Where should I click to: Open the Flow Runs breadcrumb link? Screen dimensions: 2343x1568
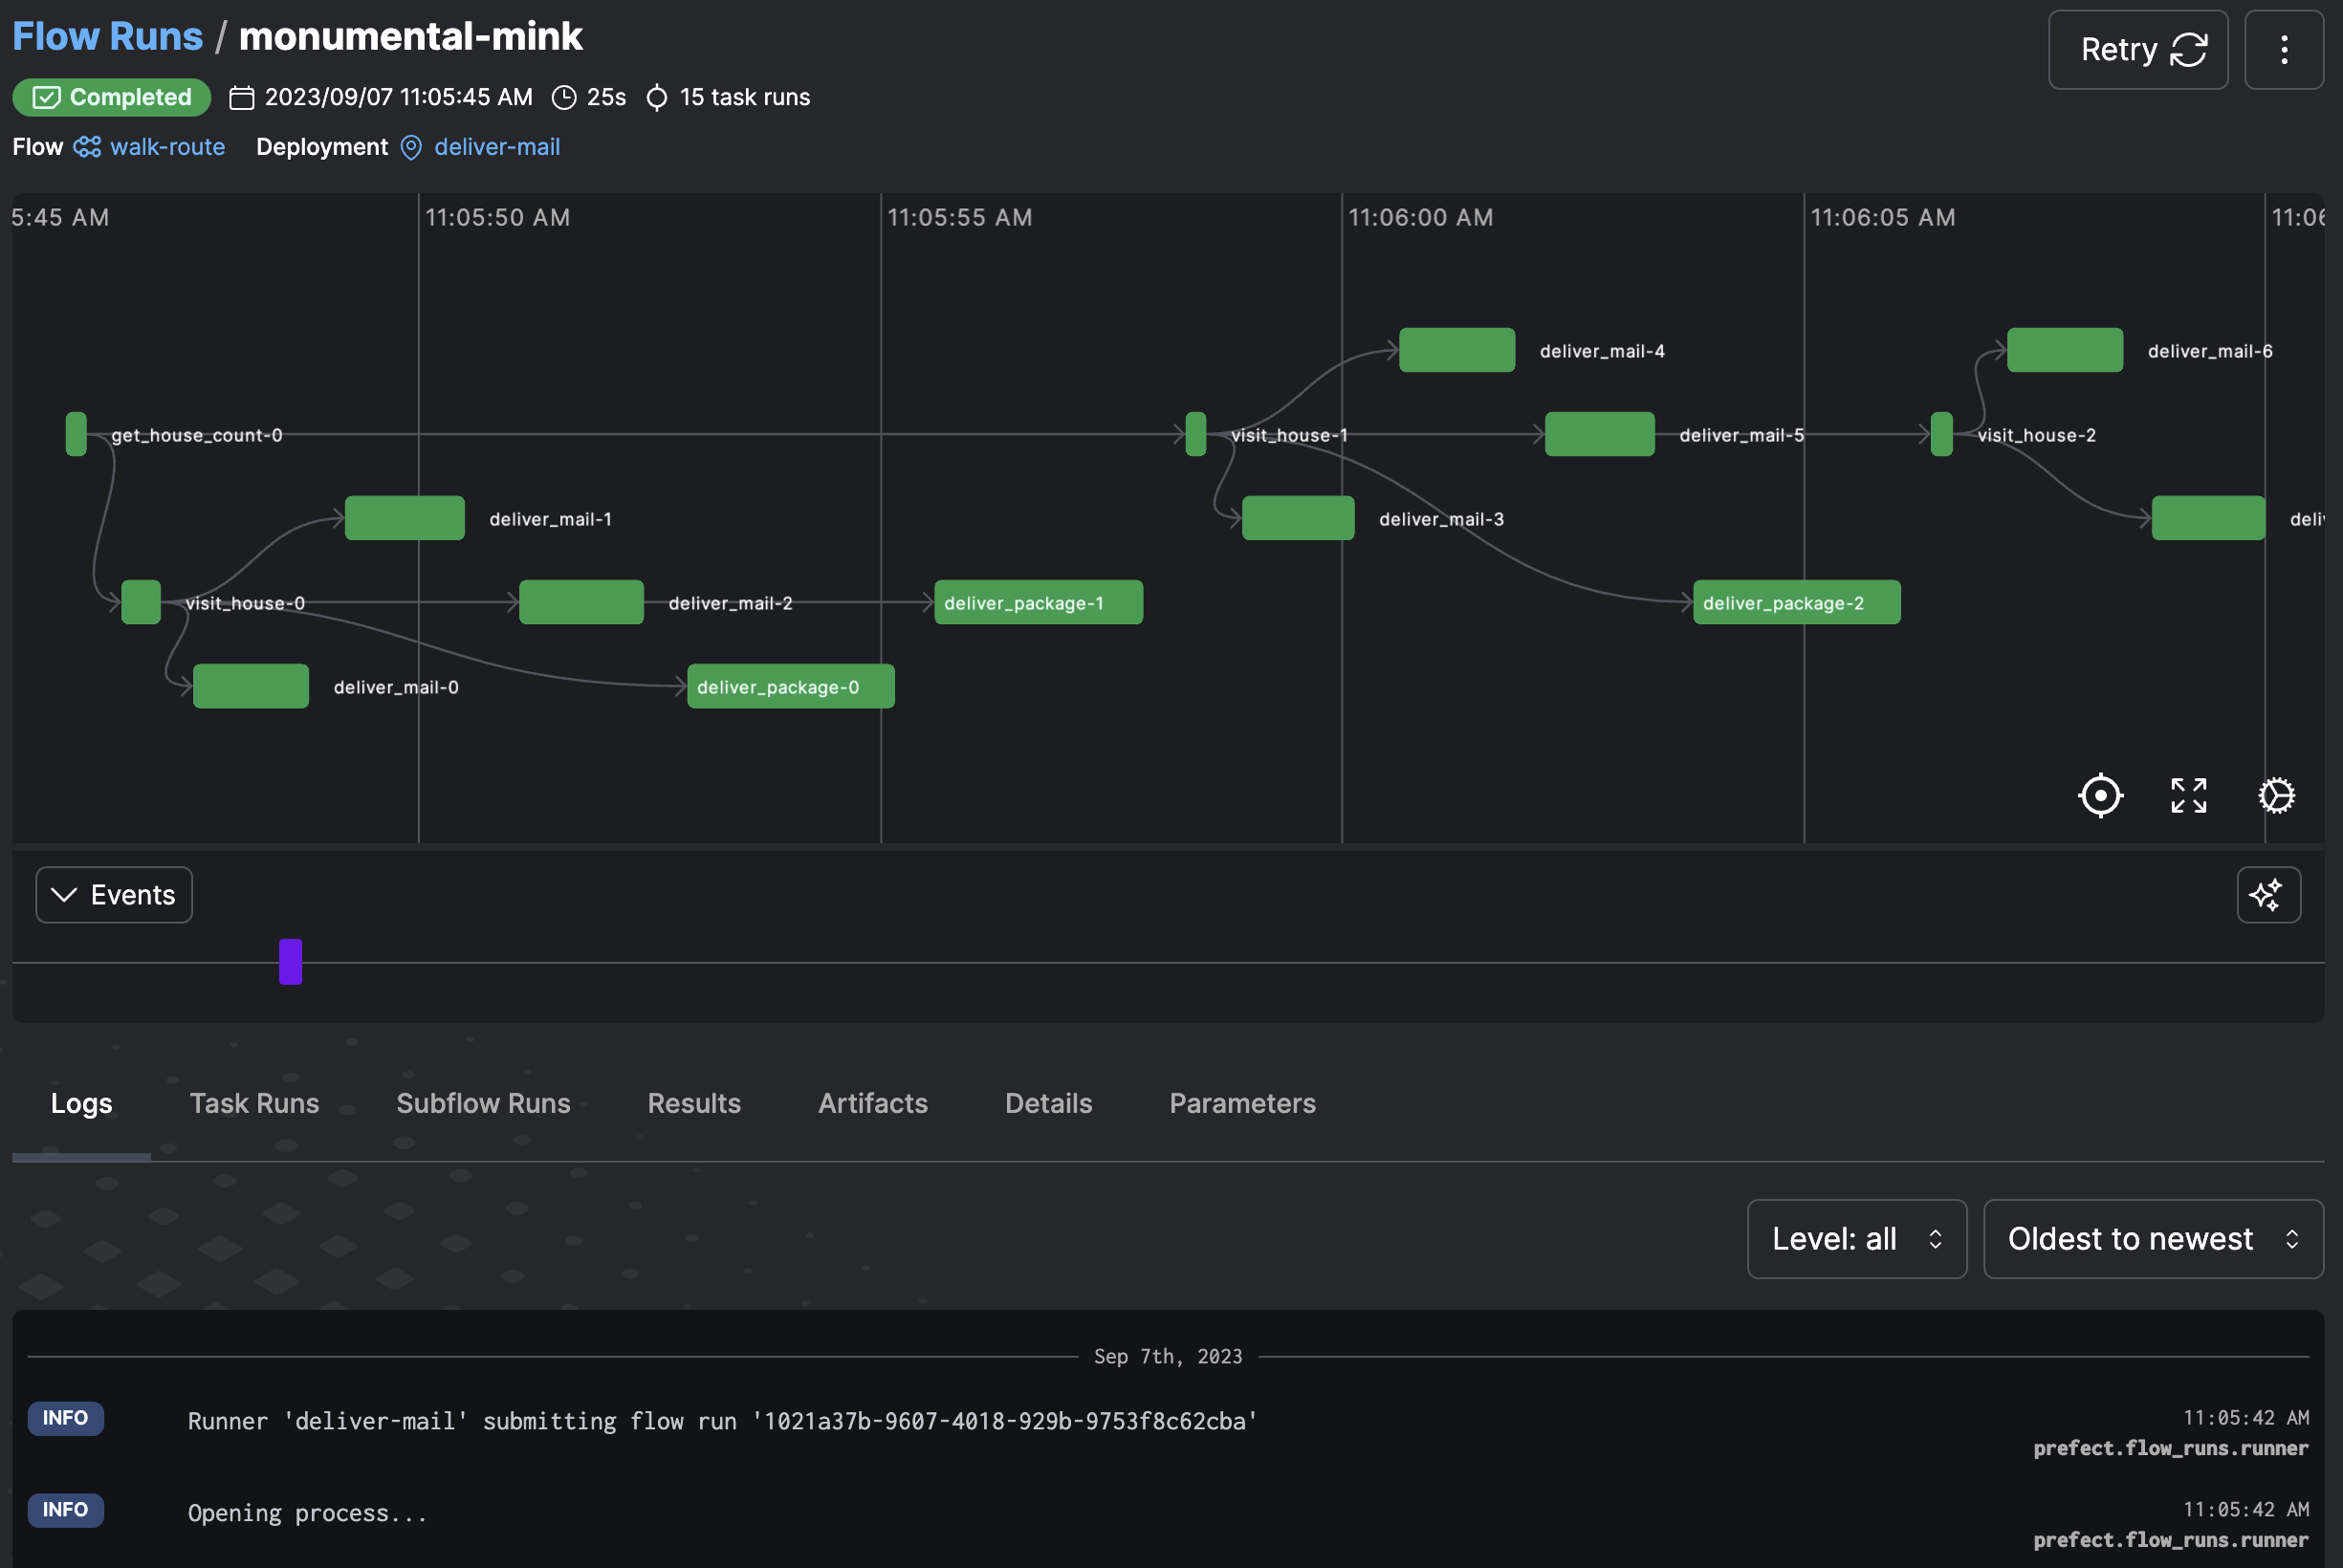tap(107, 36)
